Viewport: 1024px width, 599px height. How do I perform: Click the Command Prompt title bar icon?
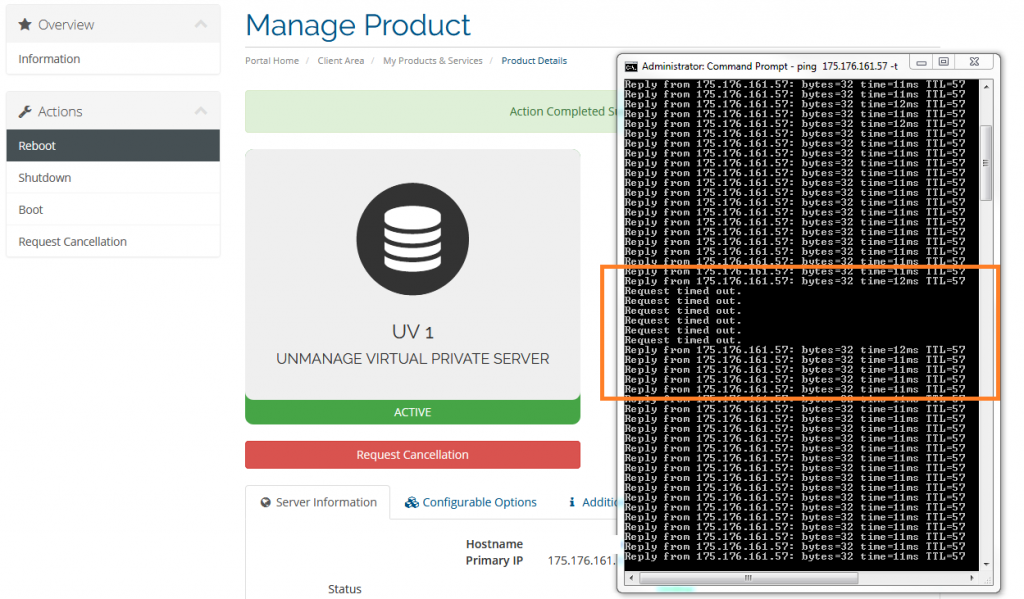point(631,65)
